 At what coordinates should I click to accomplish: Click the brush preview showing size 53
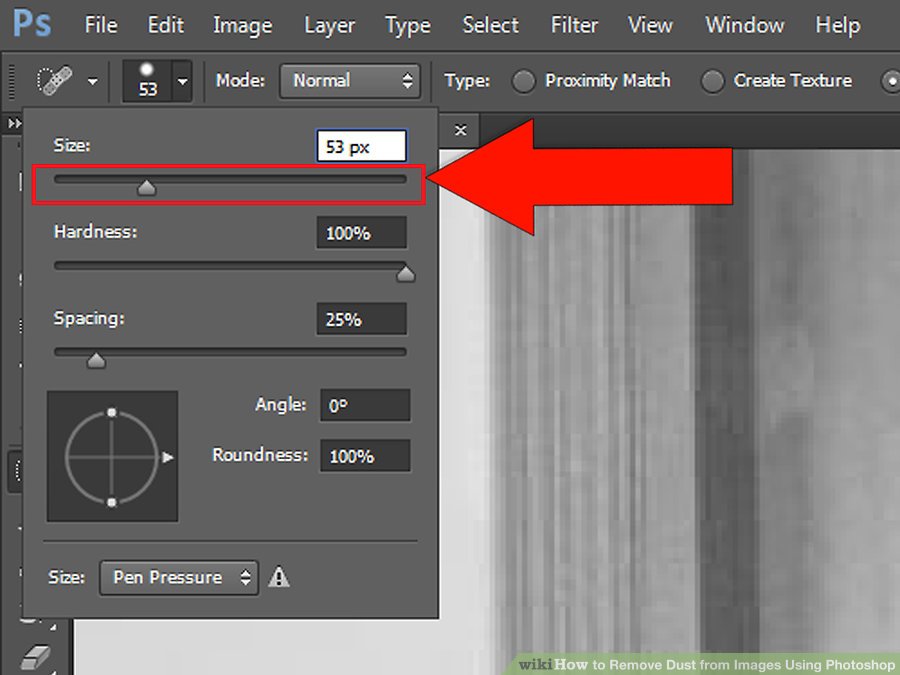coord(147,81)
